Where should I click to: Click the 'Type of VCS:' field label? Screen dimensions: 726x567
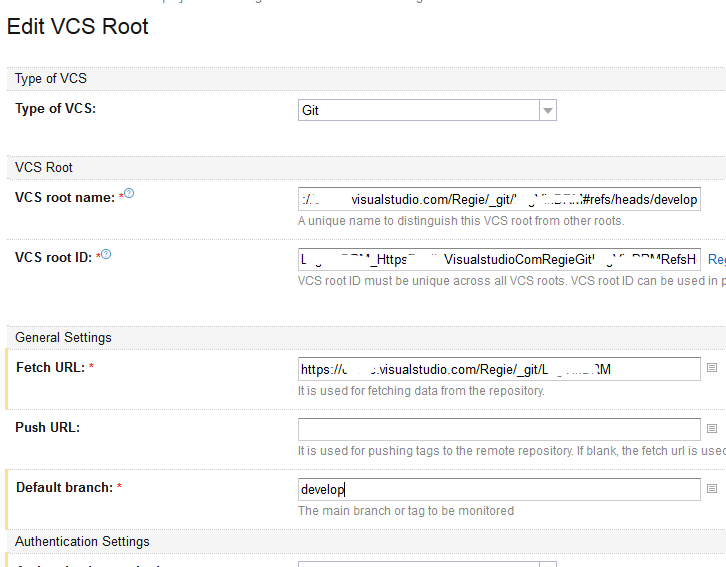pos(56,109)
